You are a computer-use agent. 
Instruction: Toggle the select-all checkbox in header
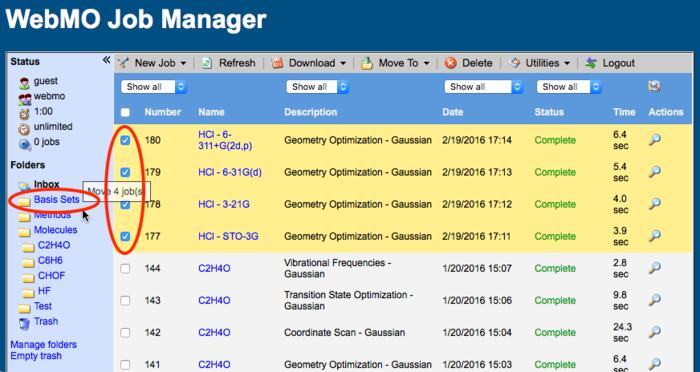[x=125, y=112]
